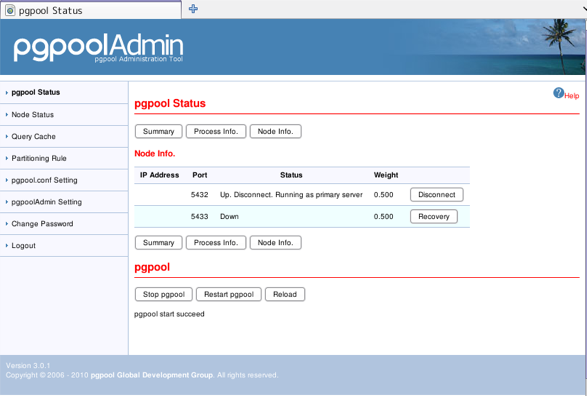Click Stop pgpool button
587x396 pixels.
coord(164,294)
